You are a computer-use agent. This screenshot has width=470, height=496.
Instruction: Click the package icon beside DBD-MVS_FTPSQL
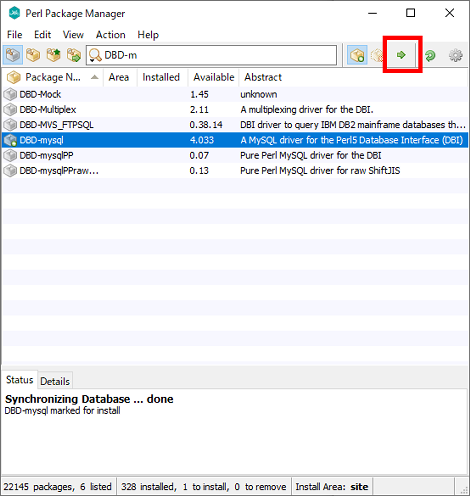pos(10,125)
